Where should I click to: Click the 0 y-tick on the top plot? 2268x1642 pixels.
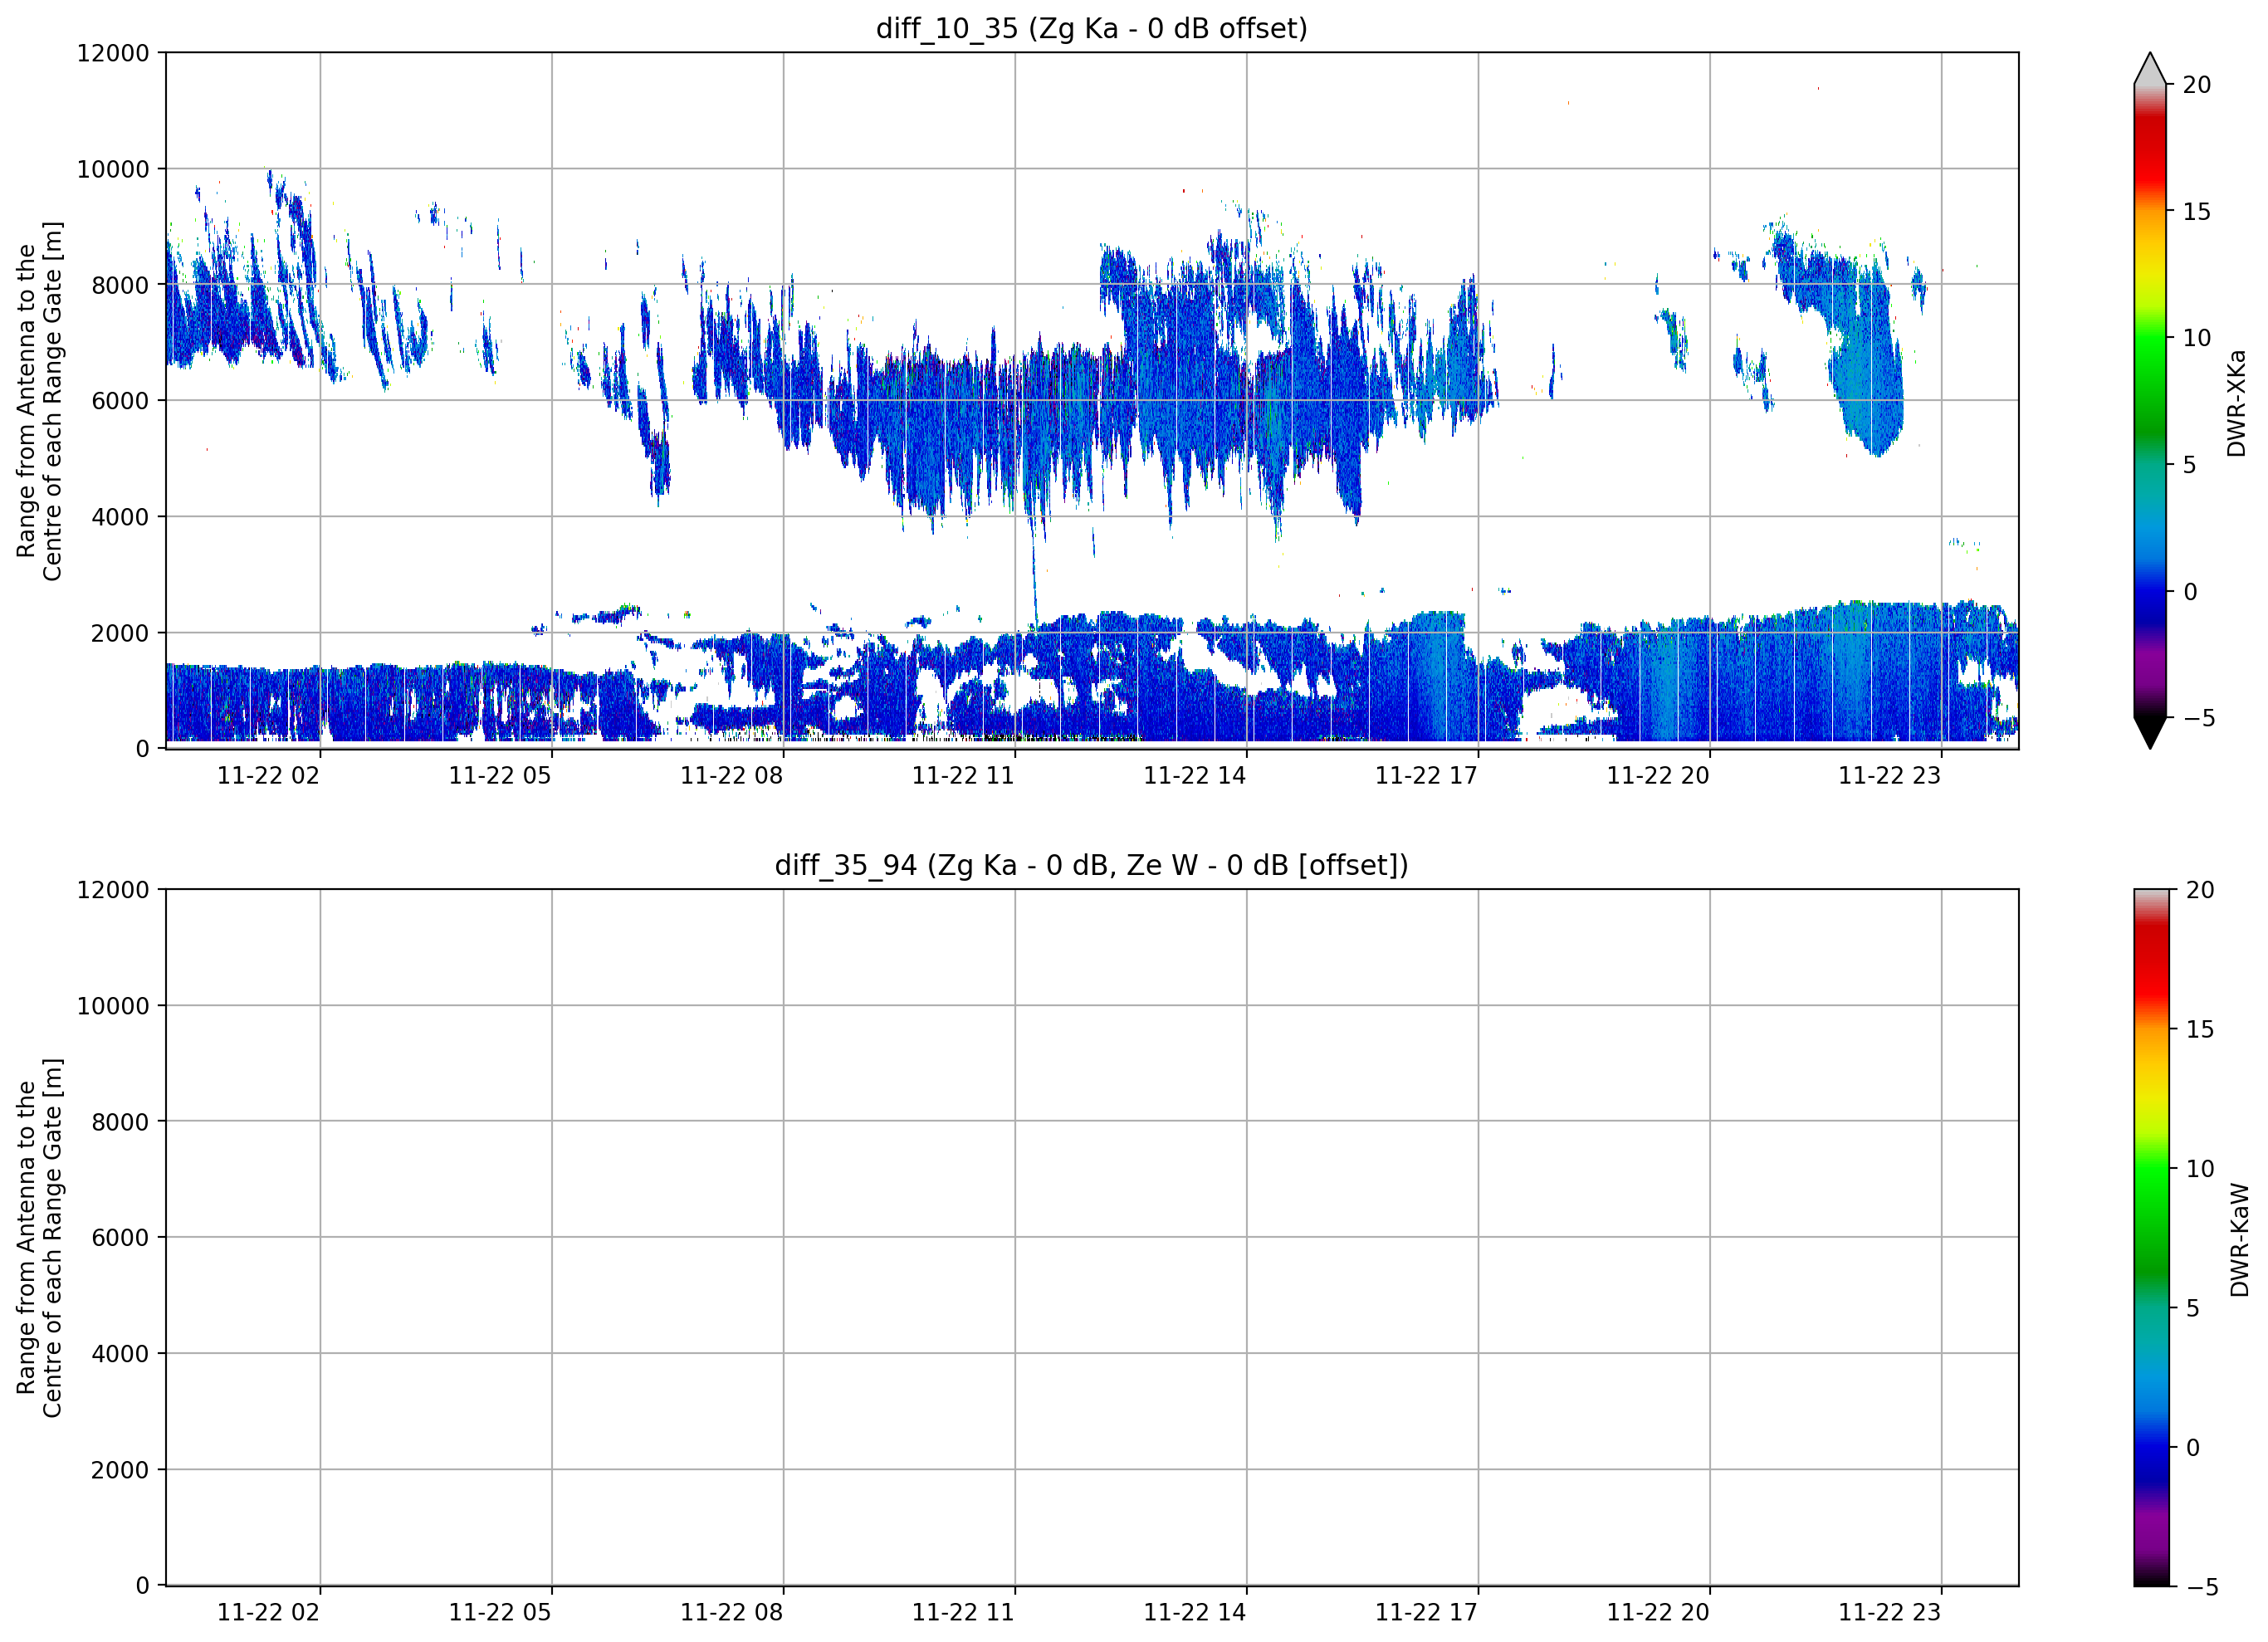coord(142,749)
